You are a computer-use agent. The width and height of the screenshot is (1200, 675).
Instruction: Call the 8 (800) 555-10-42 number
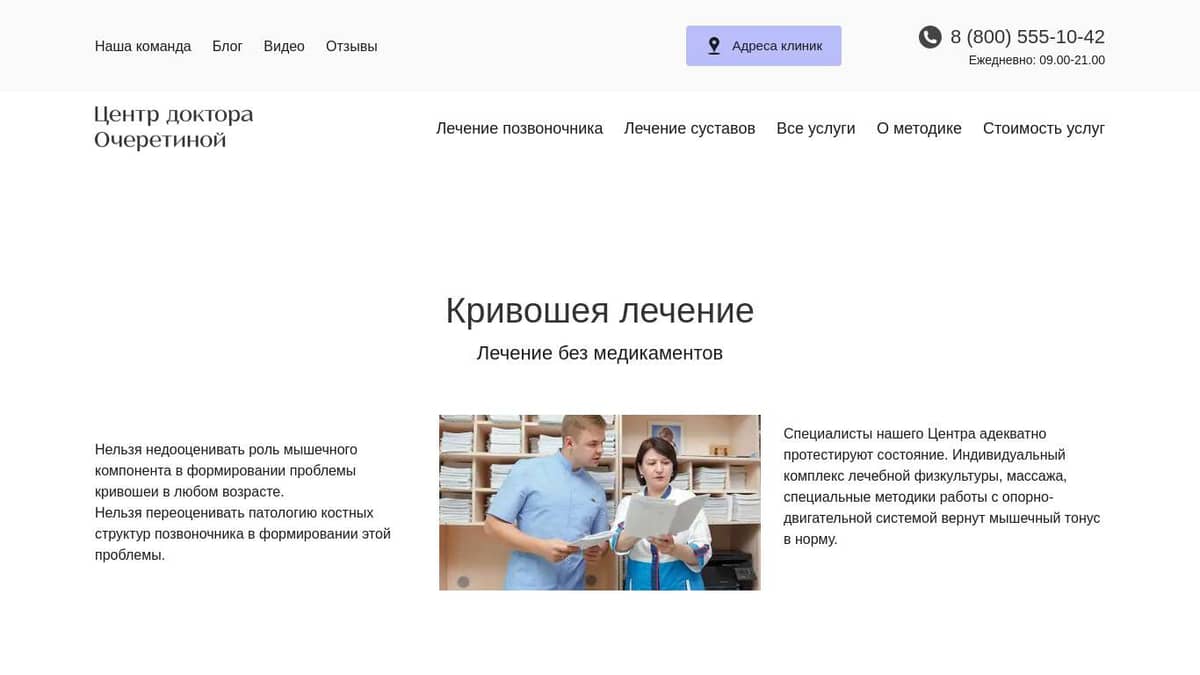tap(1027, 37)
